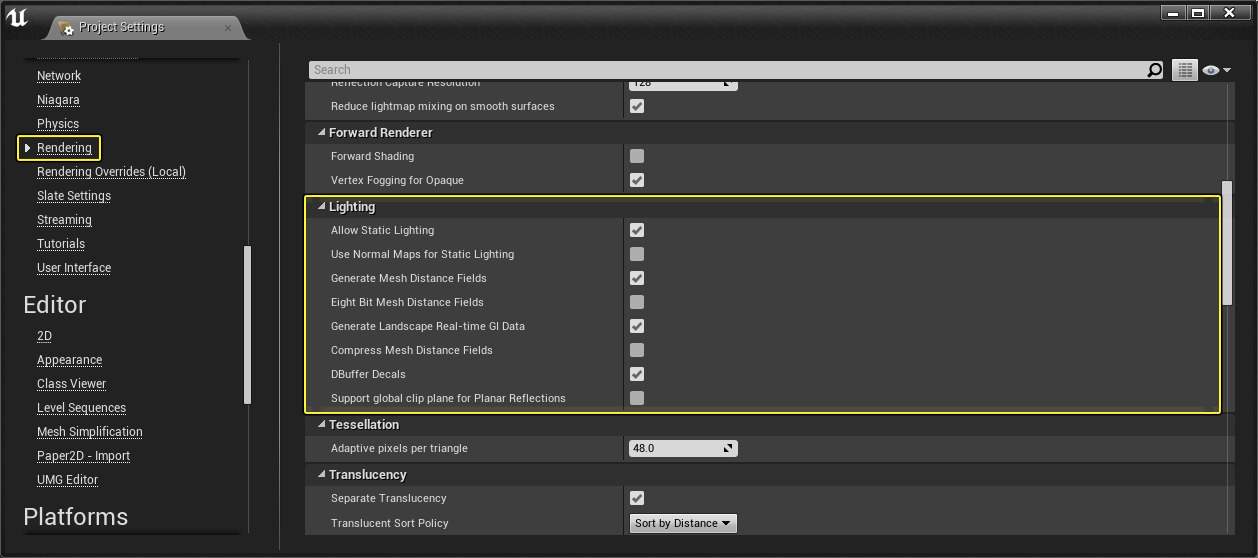Collapse the Forward Renderer section
Image resolution: width=1258 pixels, height=558 pixels.
click(x=322, y=133)
